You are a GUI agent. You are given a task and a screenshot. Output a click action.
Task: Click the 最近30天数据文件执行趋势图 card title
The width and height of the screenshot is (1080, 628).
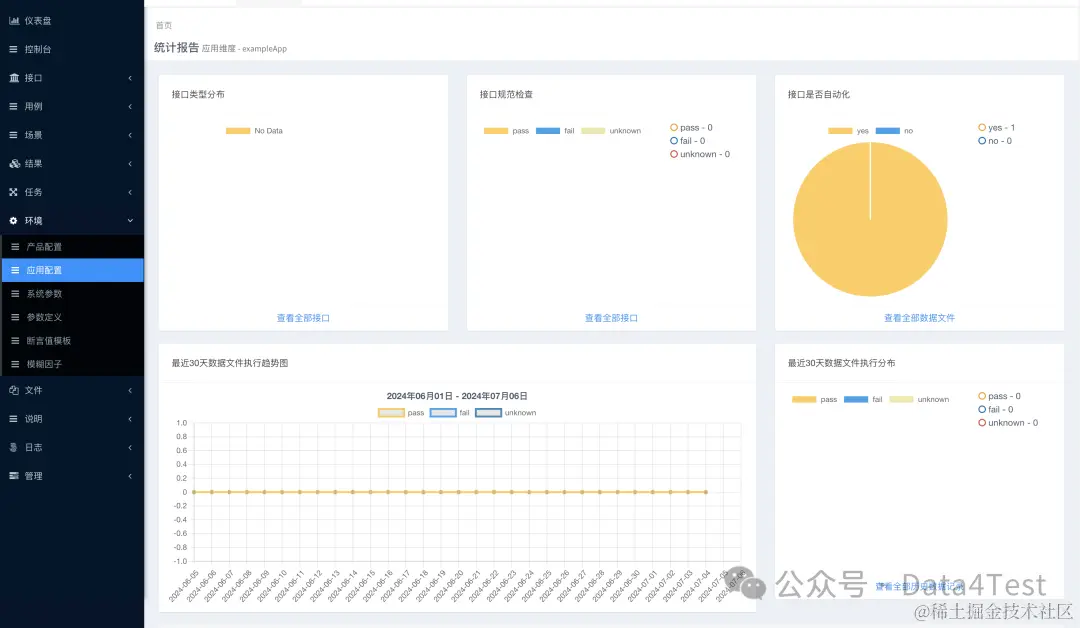[x=230, y=363]
